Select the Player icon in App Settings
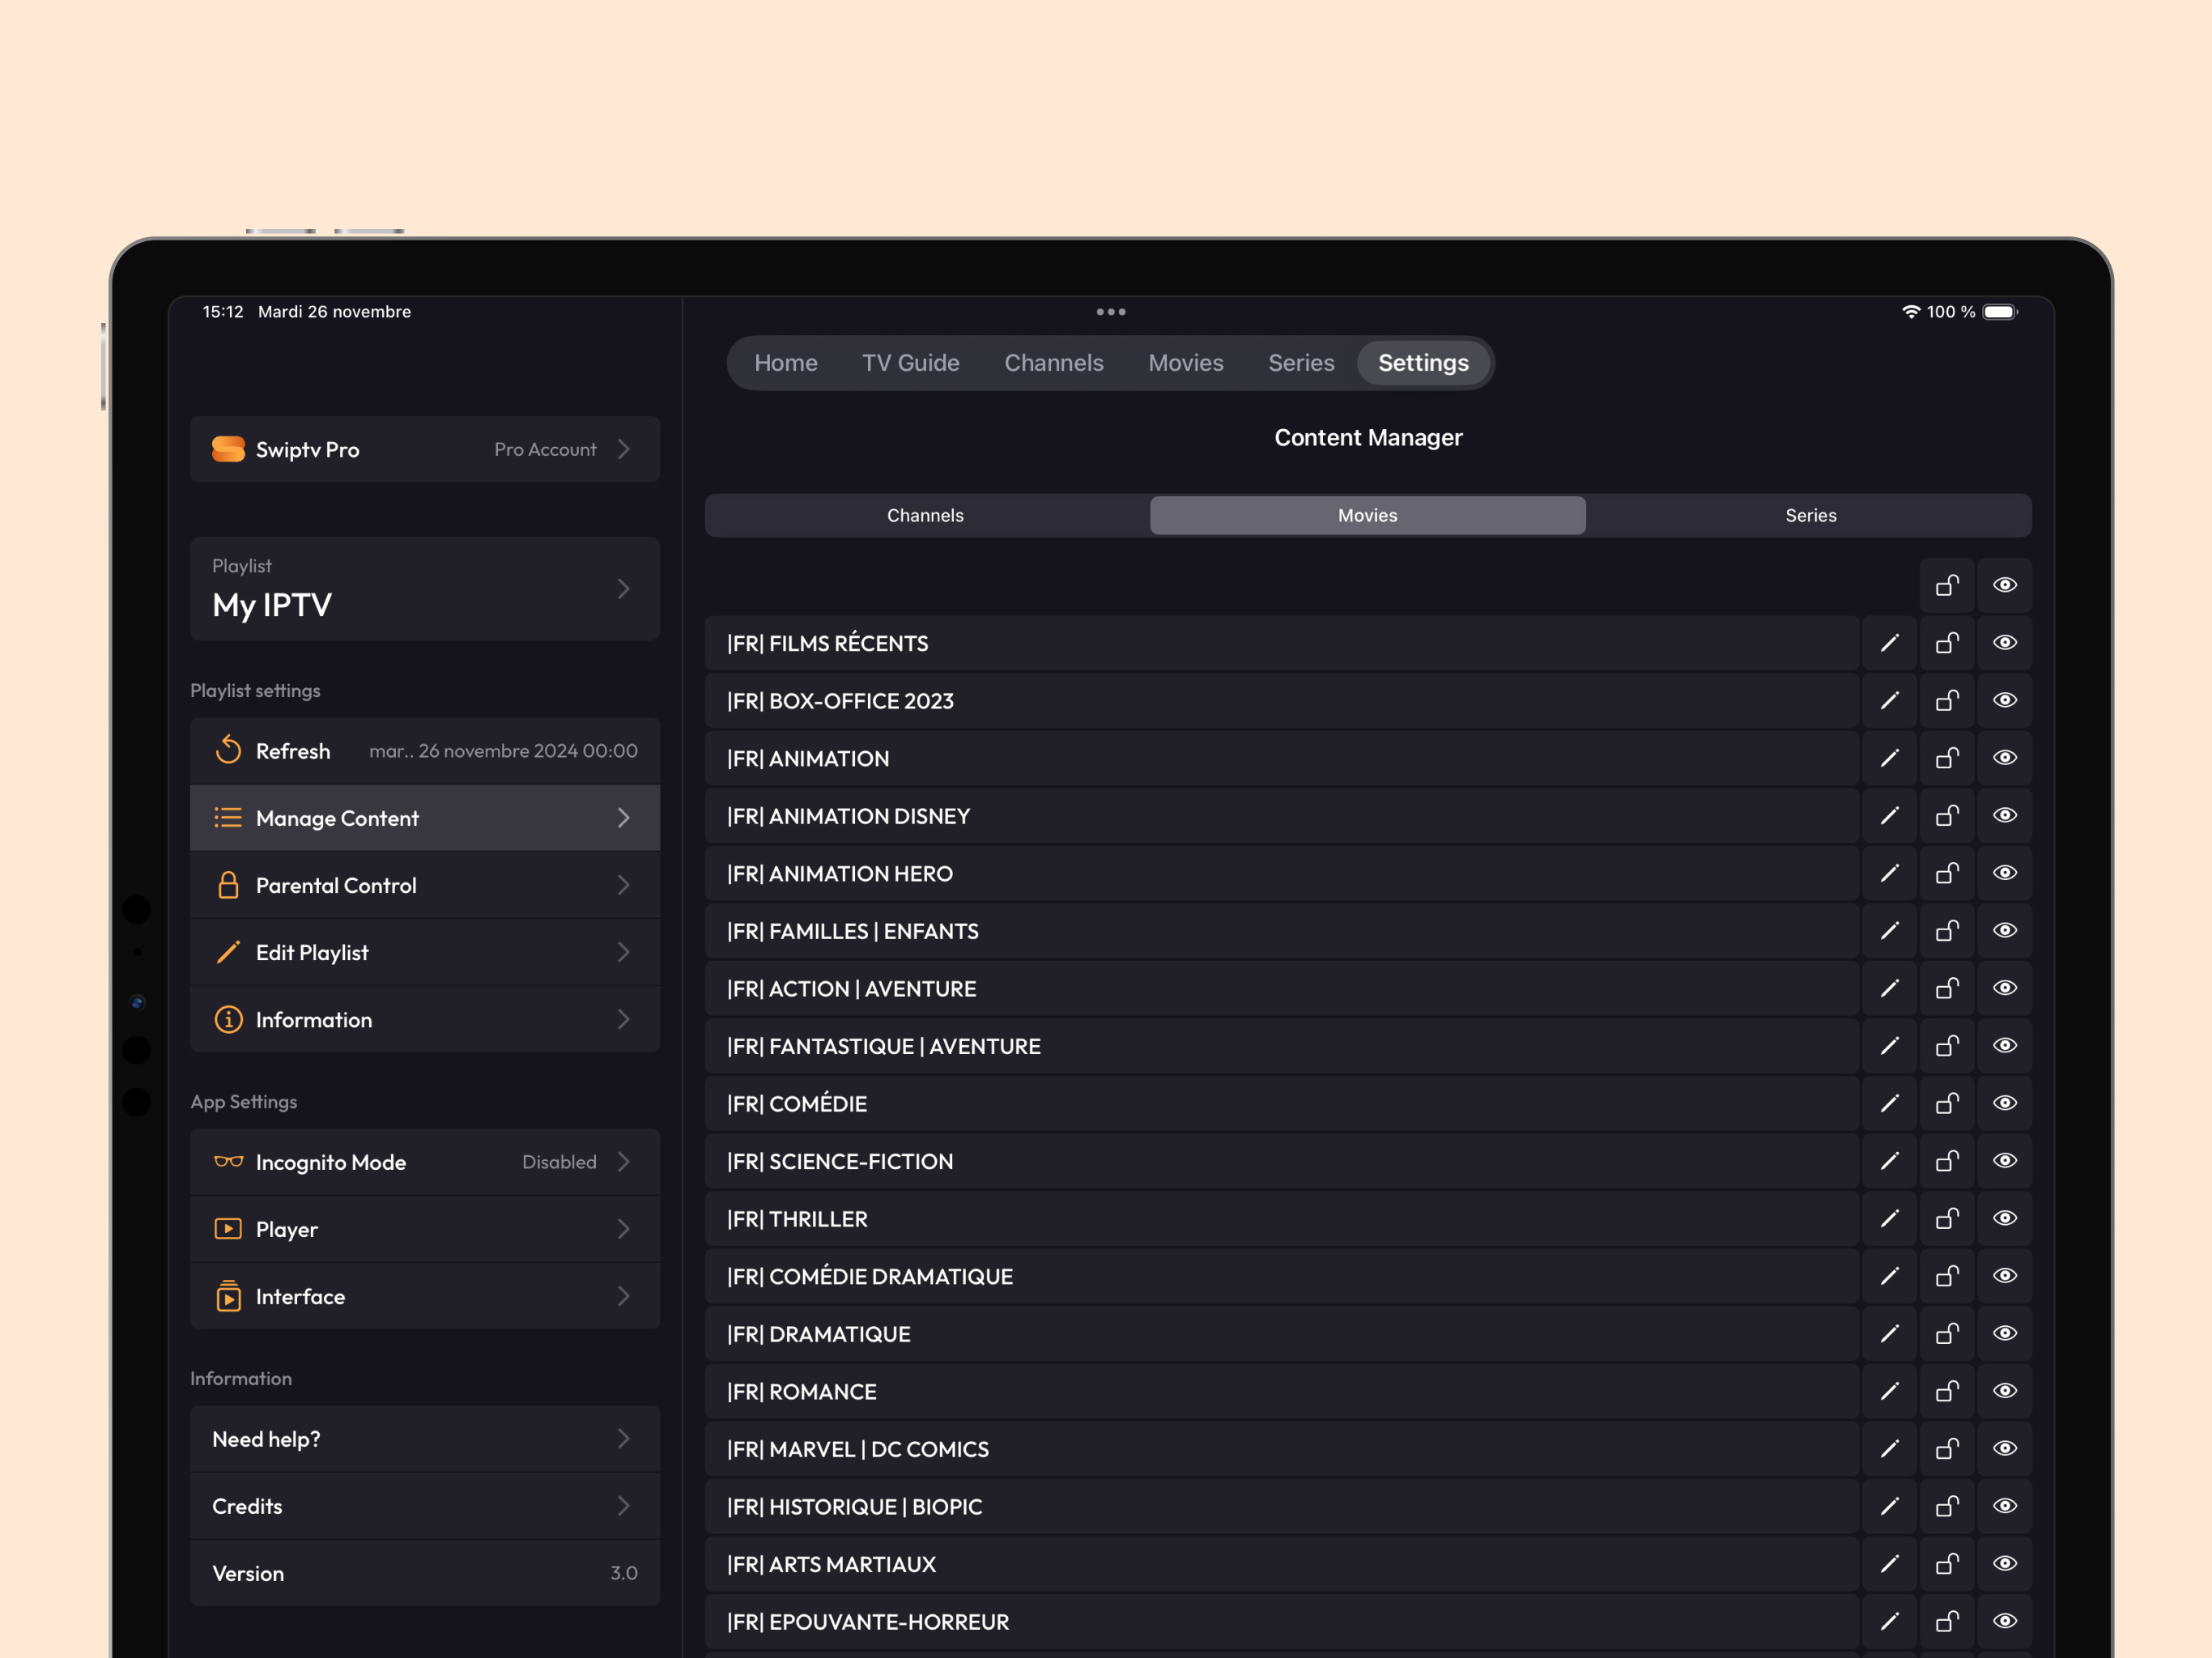The height and width of the screenshot is (1658, 2212). pyautogui.click(x=228, y=1228)
